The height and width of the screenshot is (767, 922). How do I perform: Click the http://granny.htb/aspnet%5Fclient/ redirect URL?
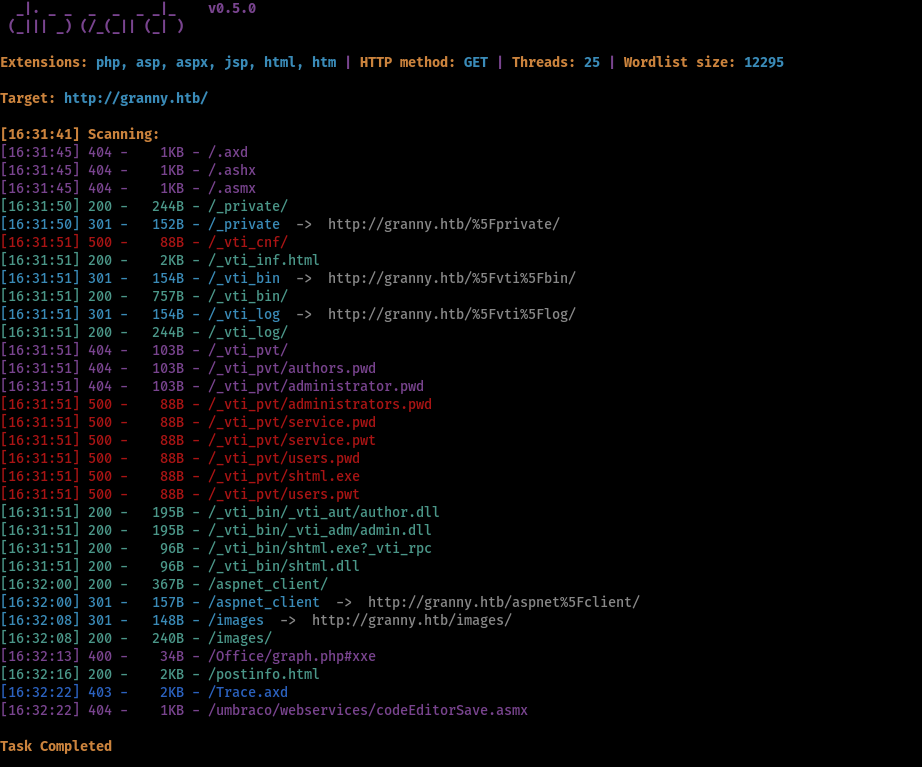[x=503, y=602]
